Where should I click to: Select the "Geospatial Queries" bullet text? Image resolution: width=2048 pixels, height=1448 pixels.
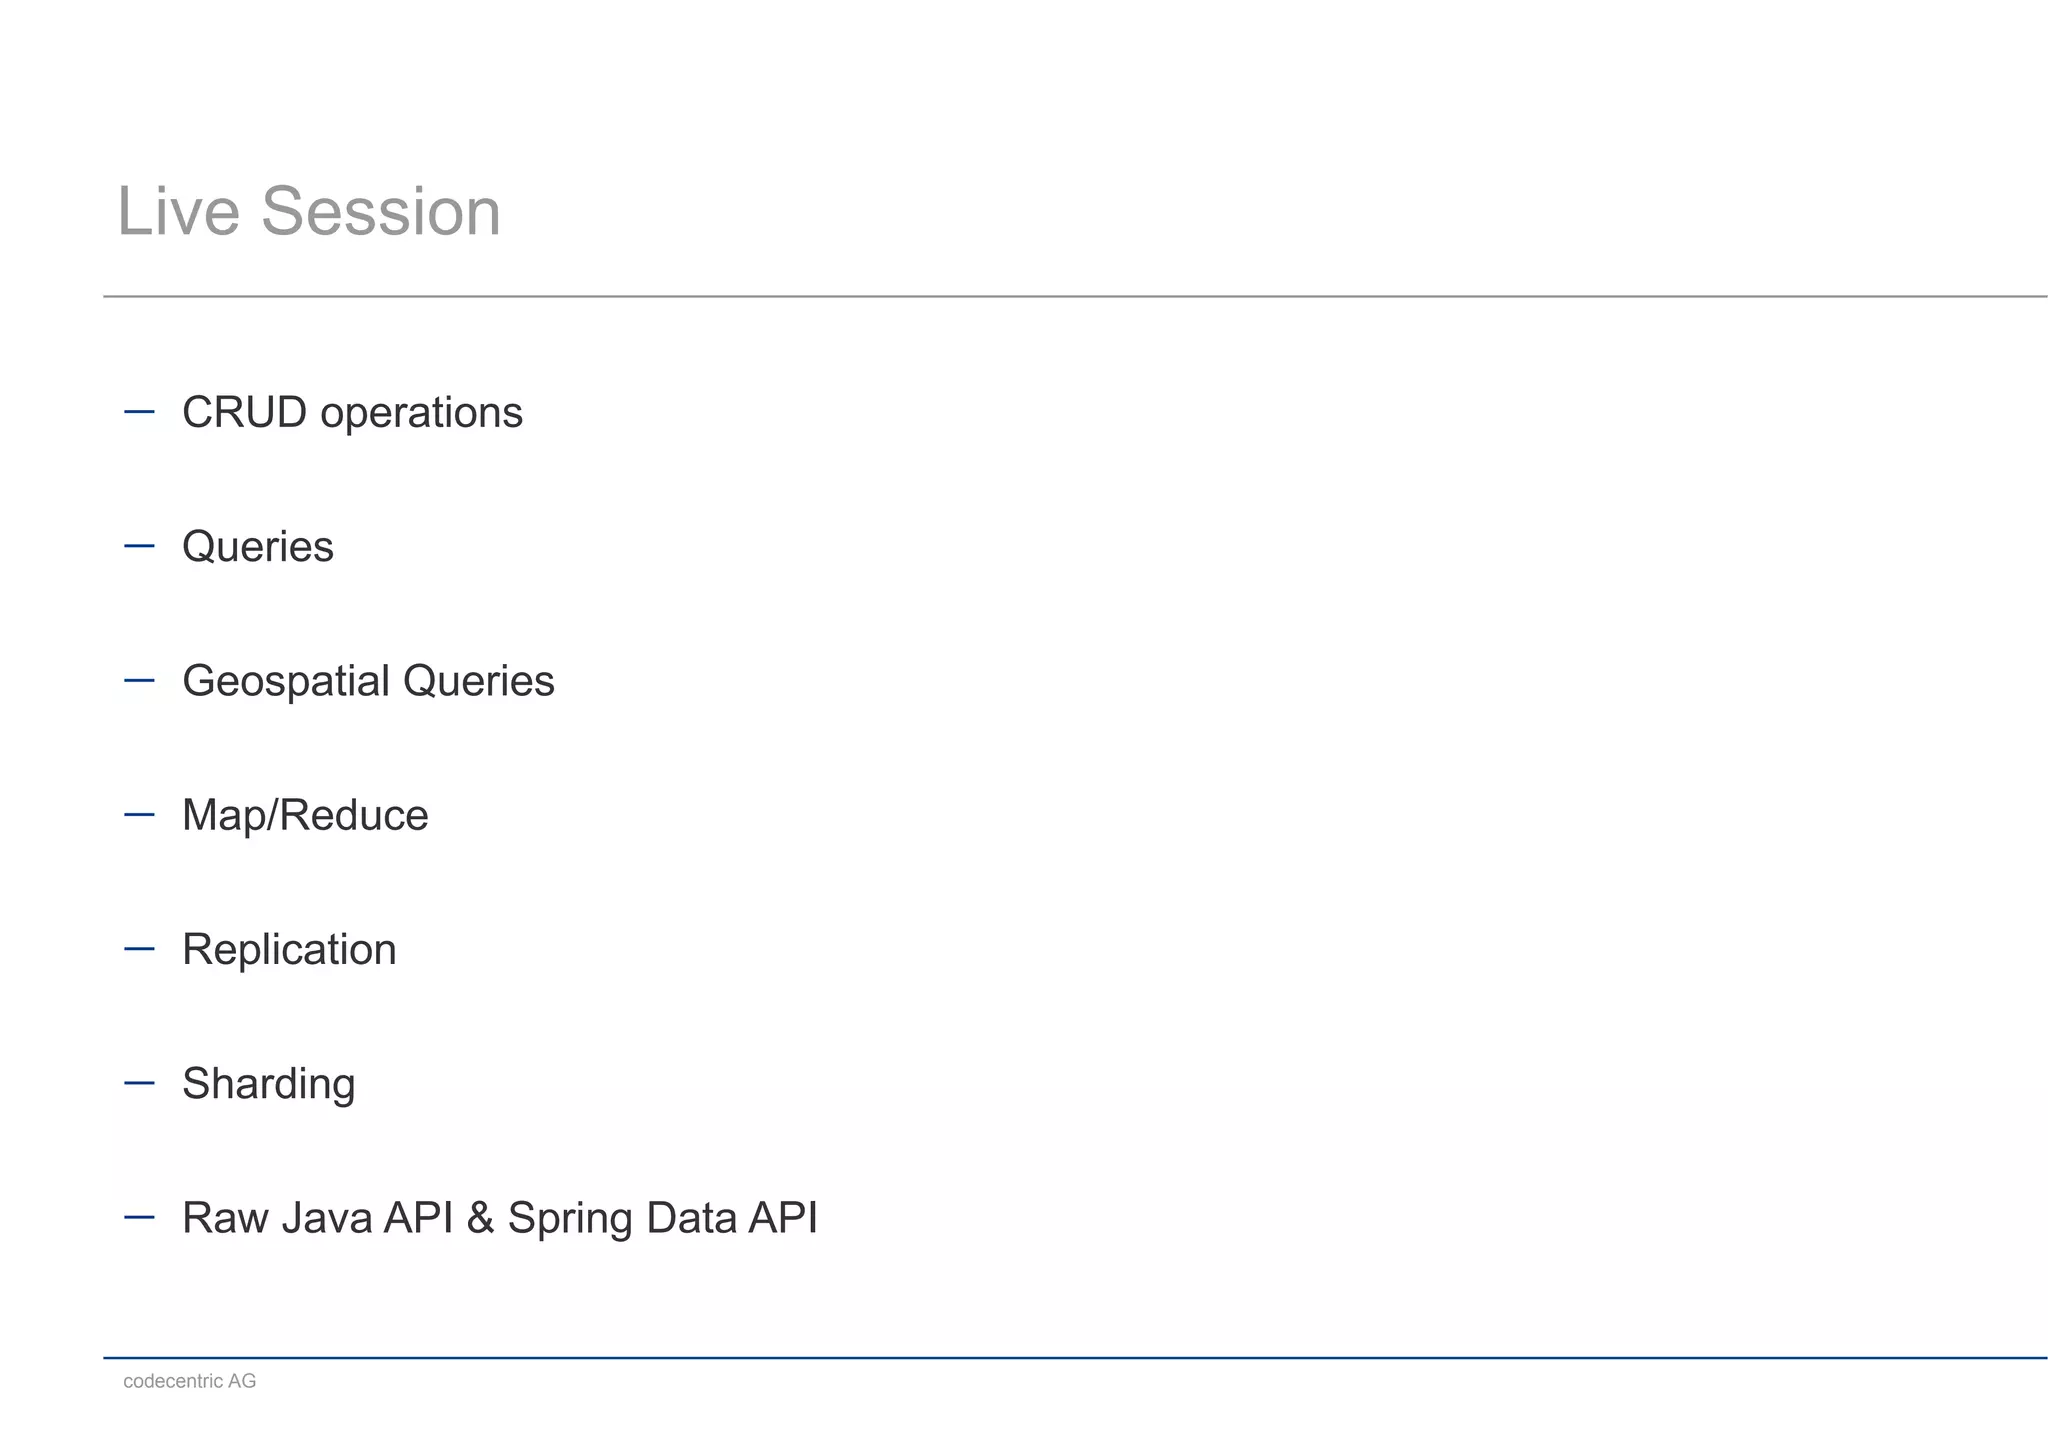click(368, 681)
